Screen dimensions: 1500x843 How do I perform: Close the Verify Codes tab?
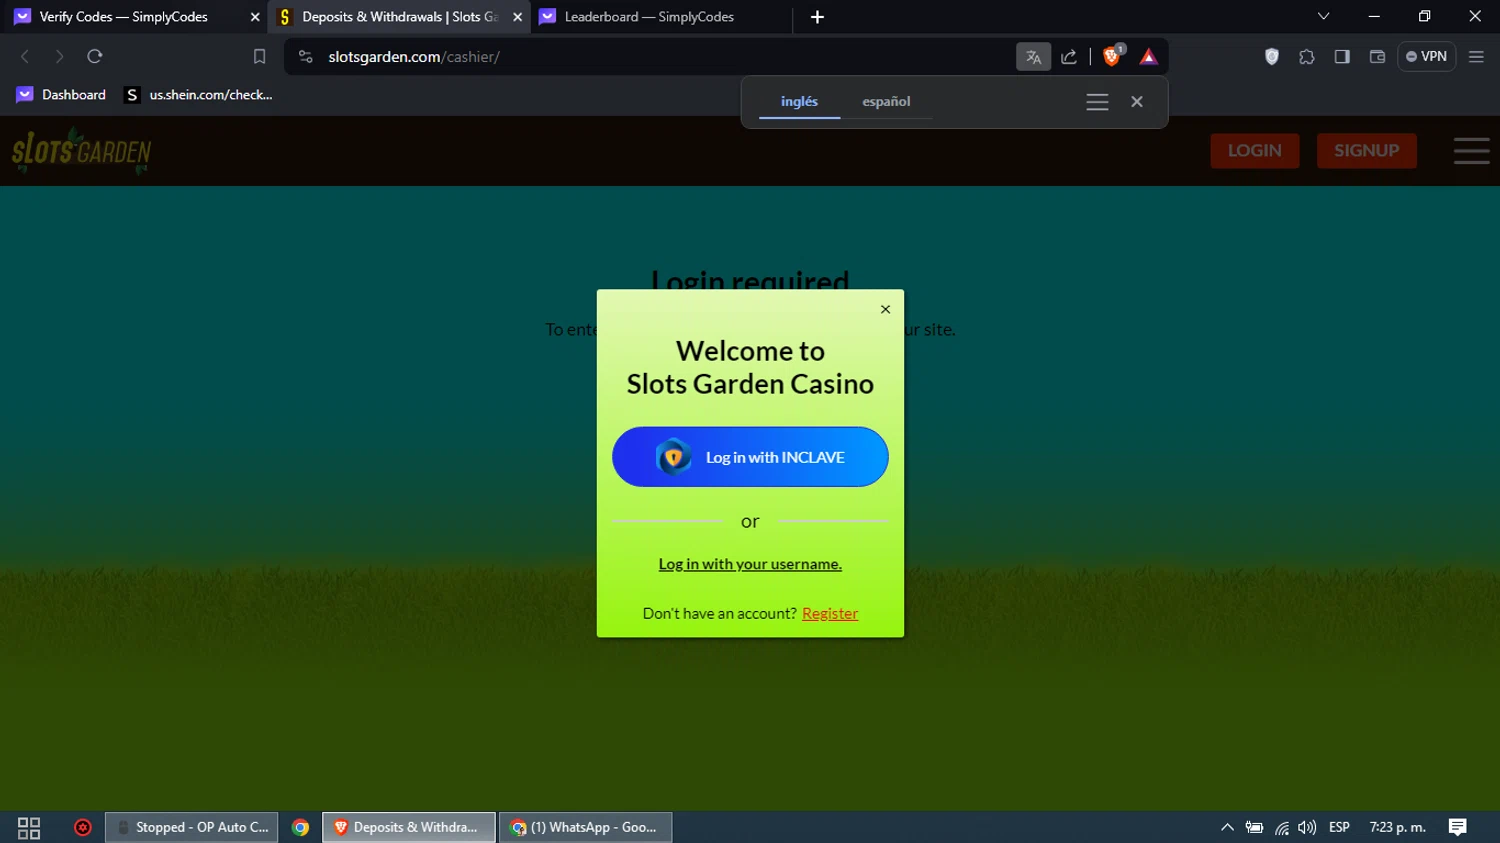(254, 17)
